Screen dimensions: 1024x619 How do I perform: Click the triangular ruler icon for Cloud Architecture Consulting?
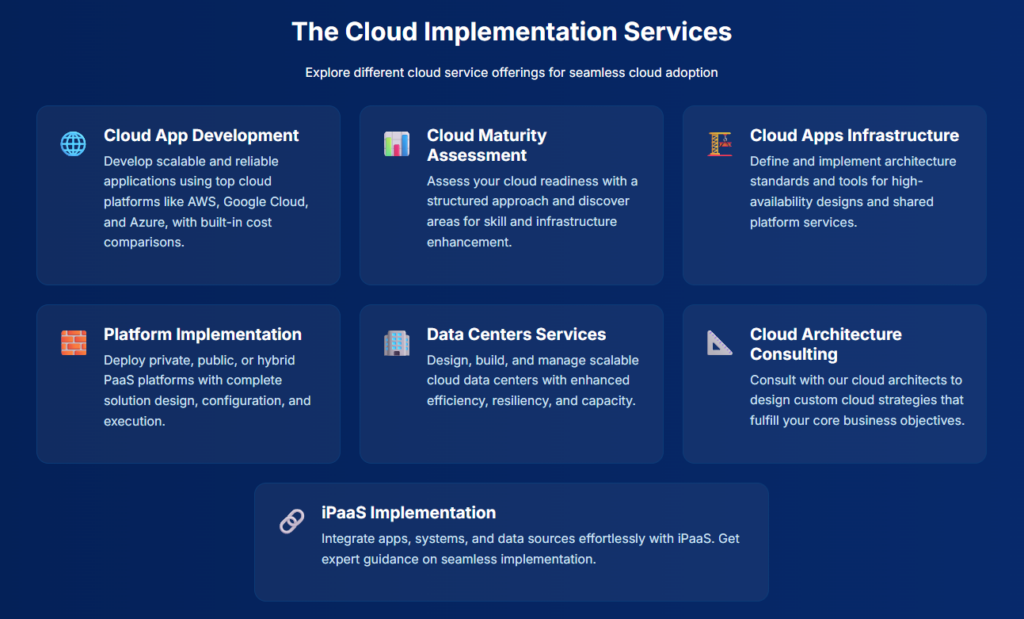click(x=720, y=342)
